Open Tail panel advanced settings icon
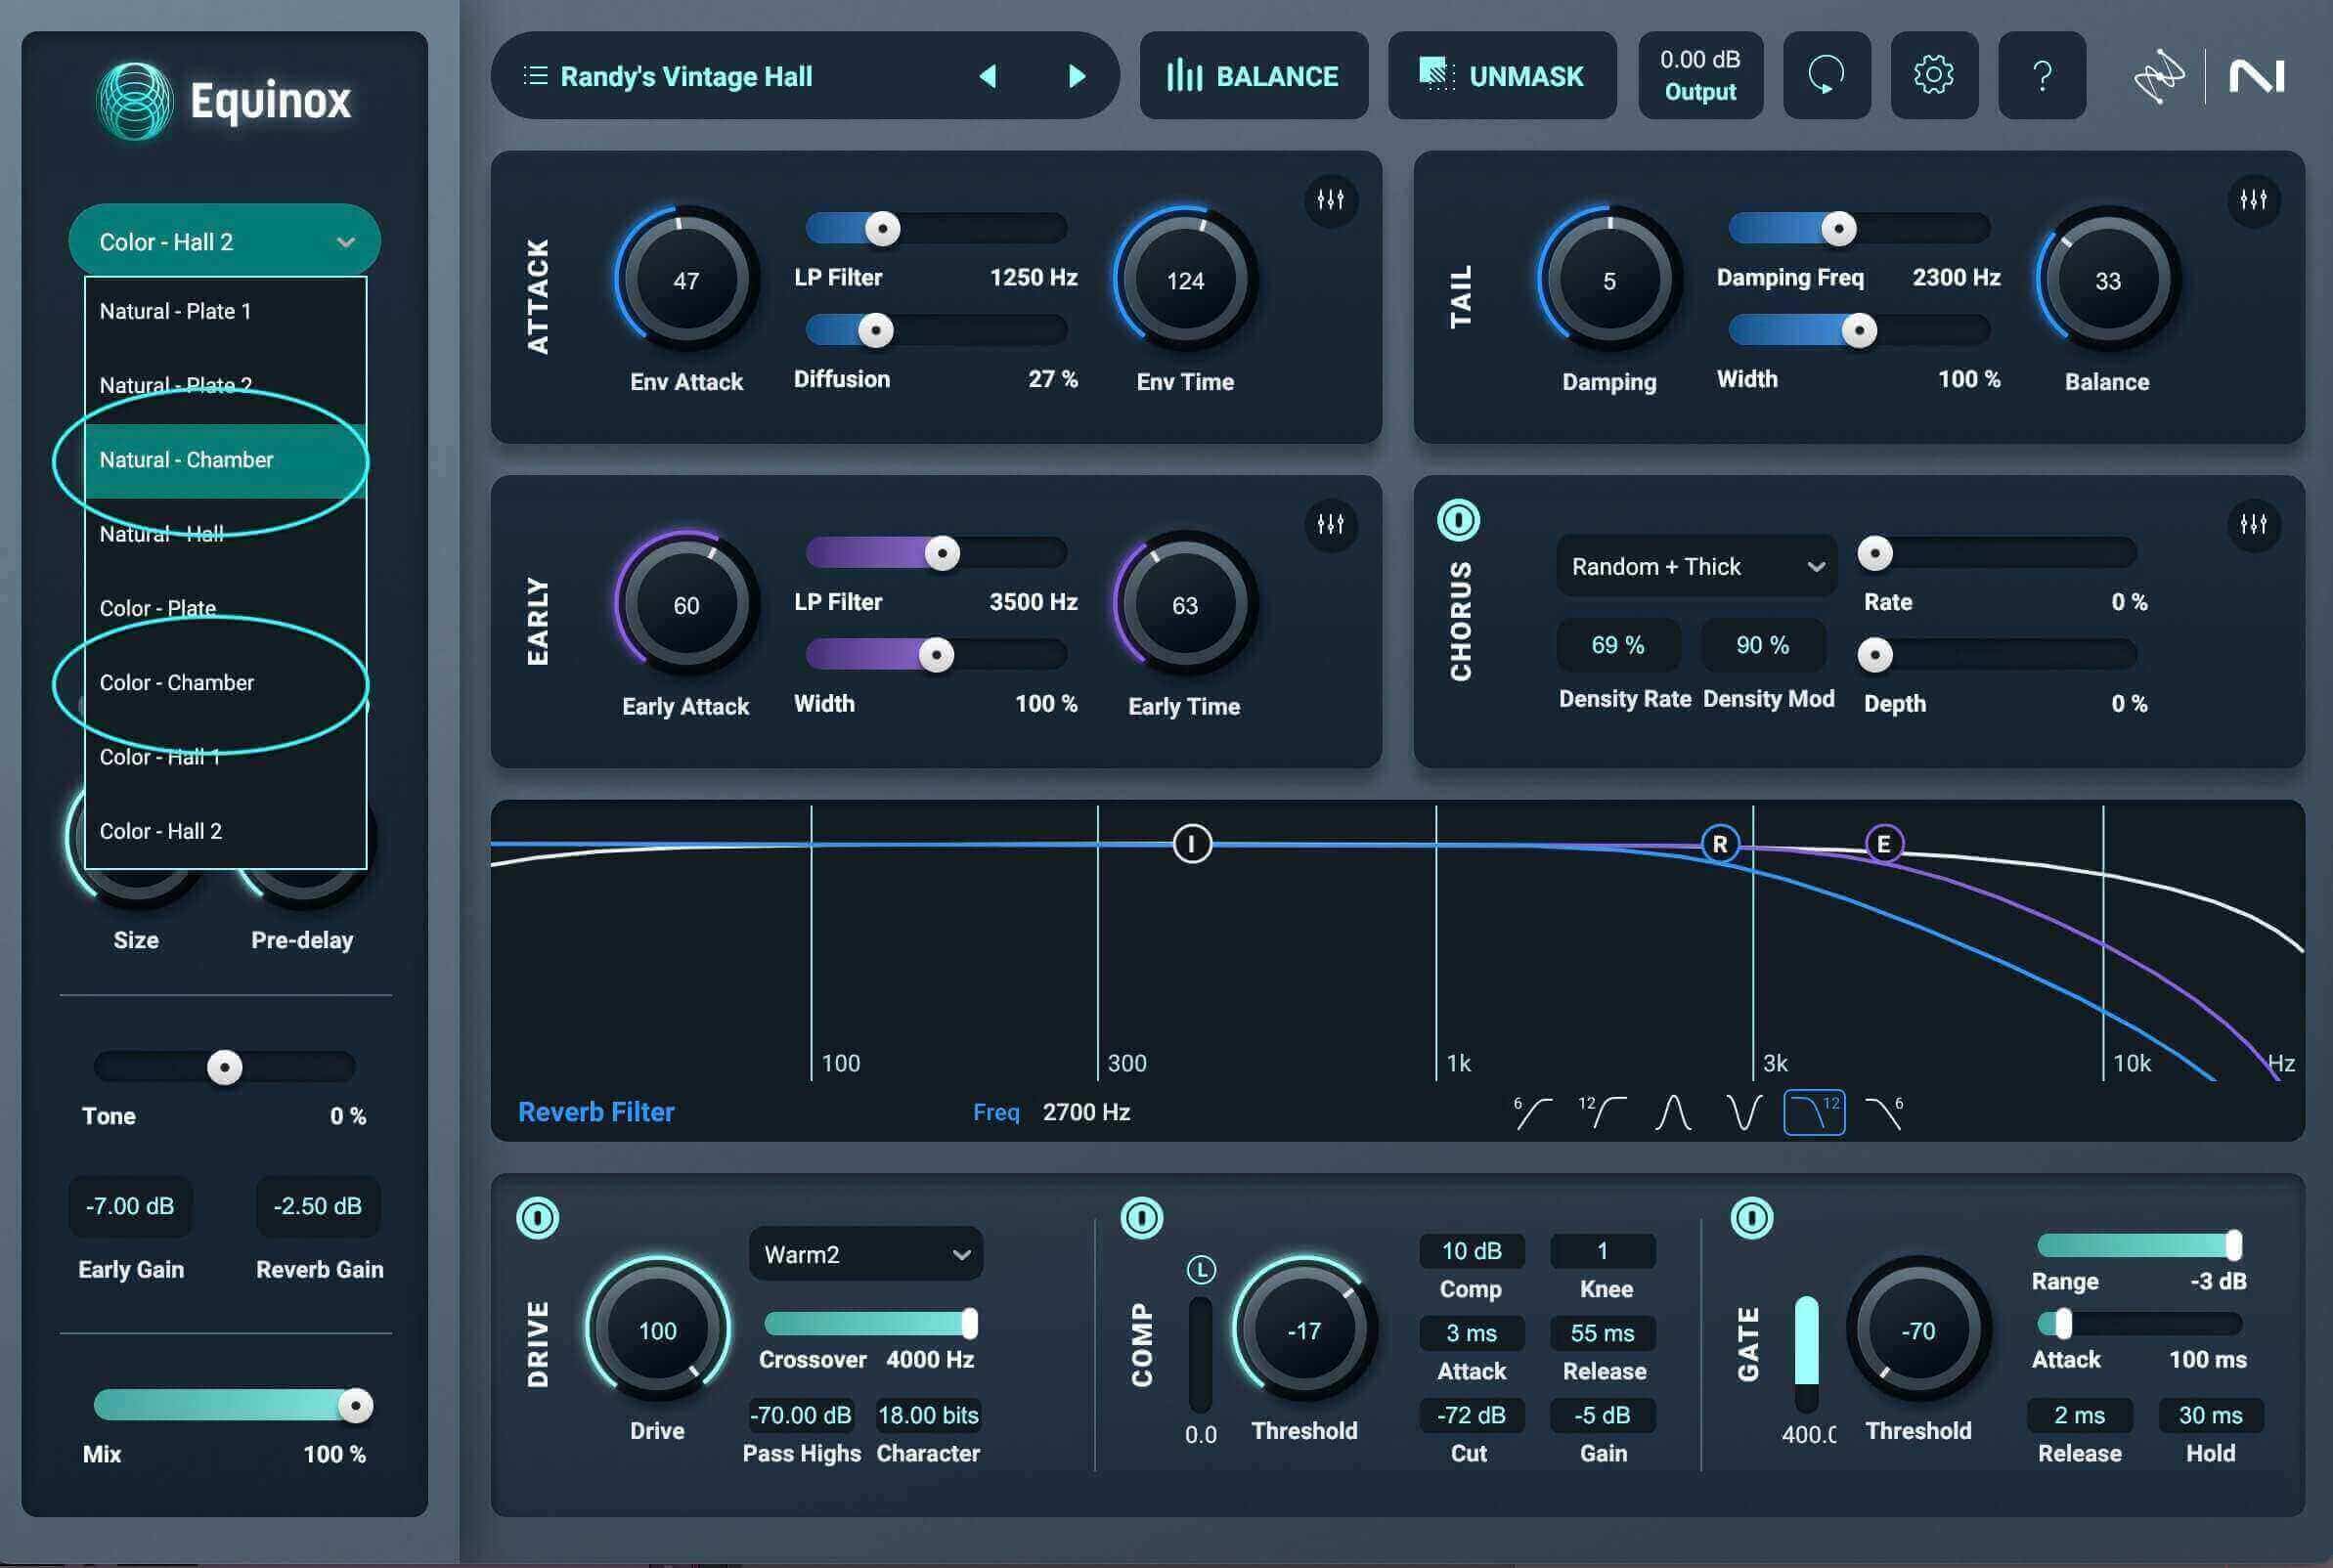This screenshot has width=2333, height=1568. click(x=2253, y=200)
